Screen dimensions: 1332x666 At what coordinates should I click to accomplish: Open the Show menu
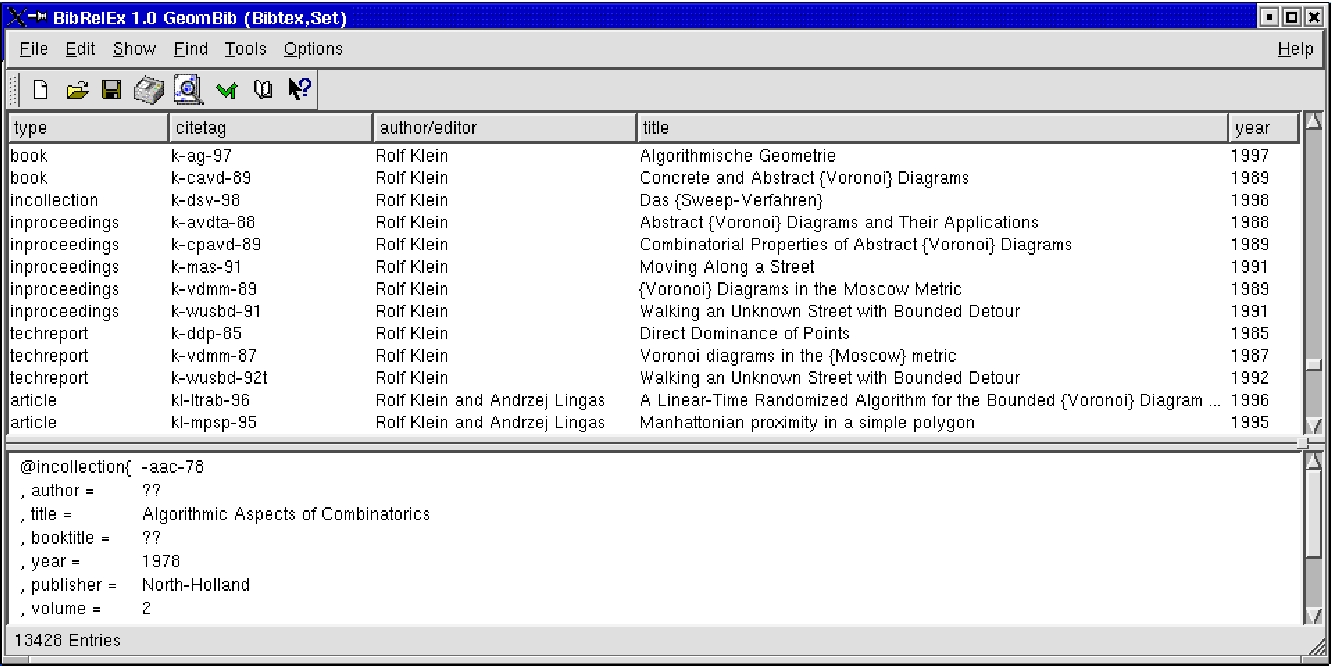(134, 49)
